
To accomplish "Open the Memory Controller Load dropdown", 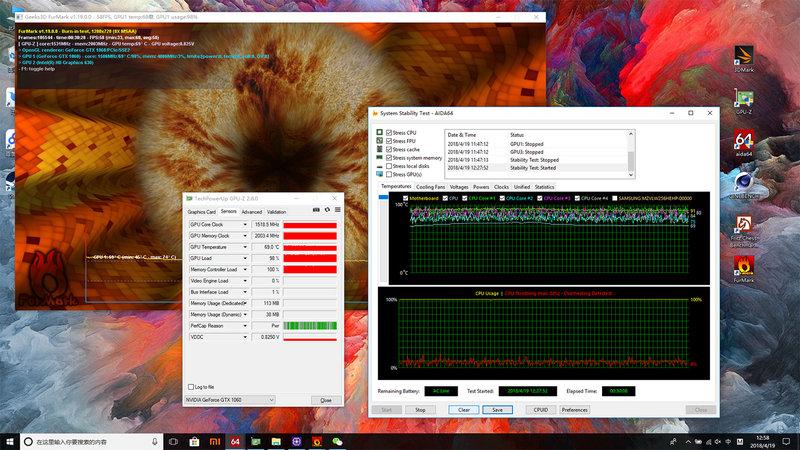I will (245, 269).
